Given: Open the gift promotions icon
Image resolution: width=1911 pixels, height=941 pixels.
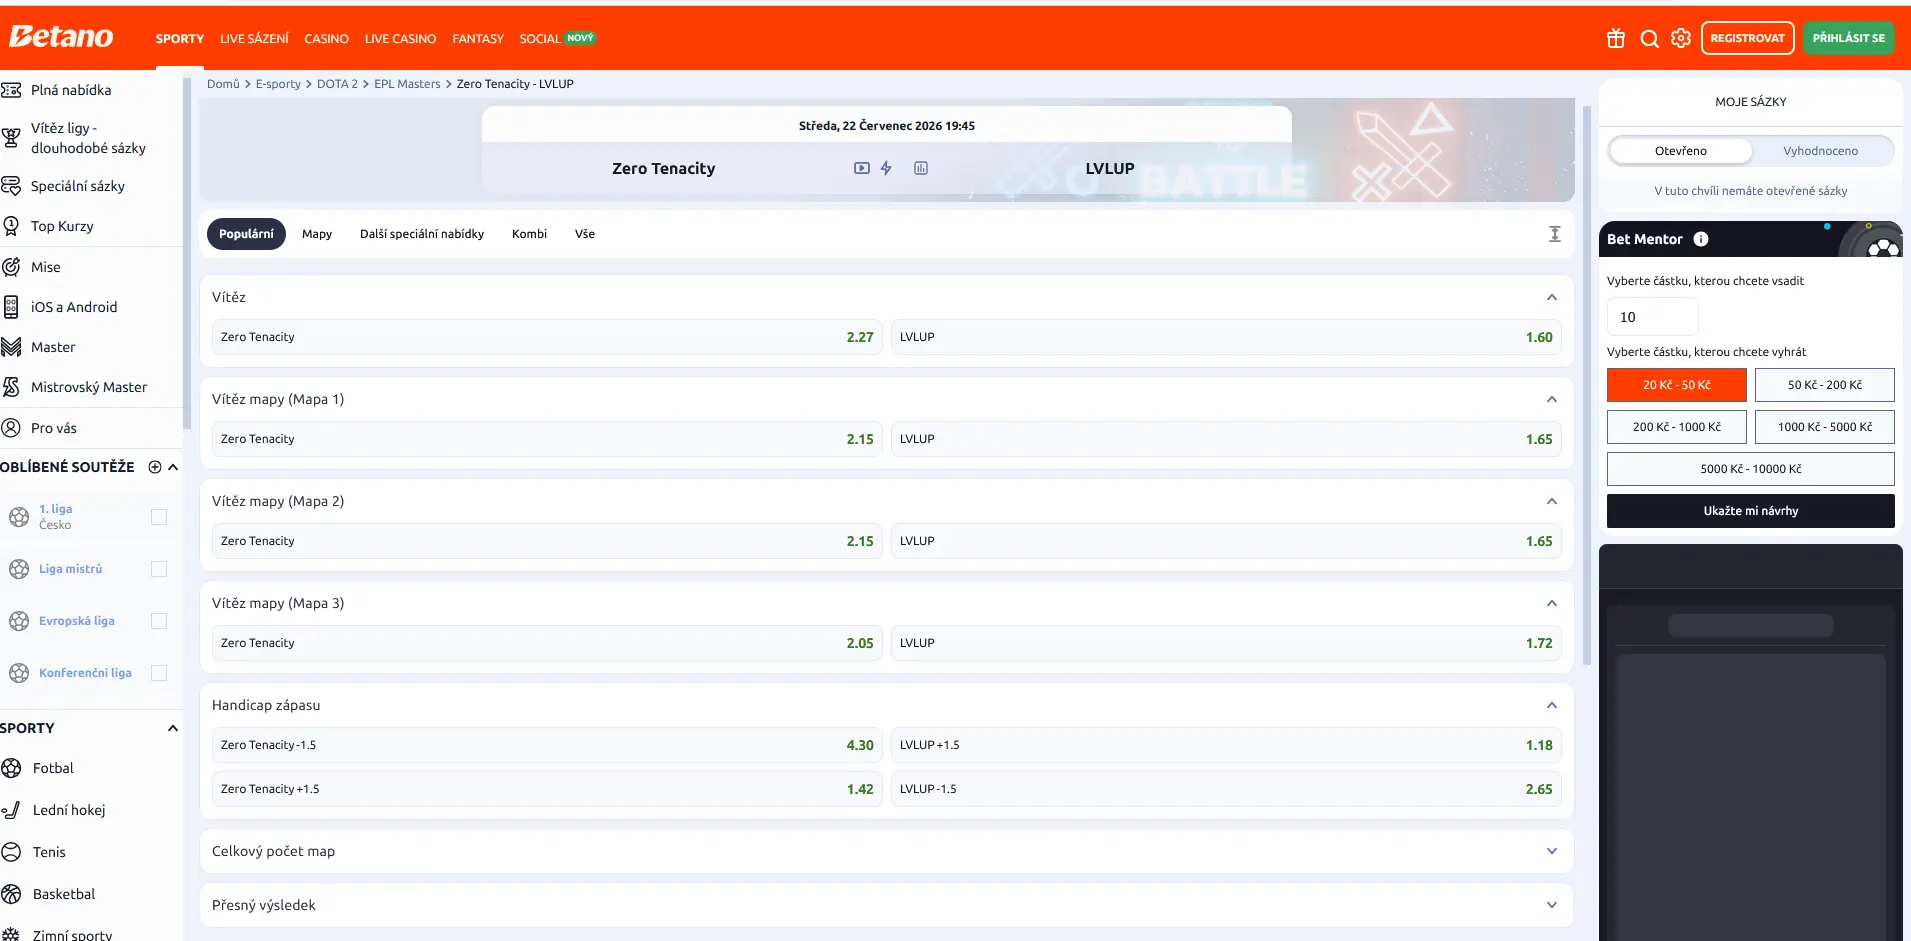Looking at the screenshot, I should (1616, 38).
